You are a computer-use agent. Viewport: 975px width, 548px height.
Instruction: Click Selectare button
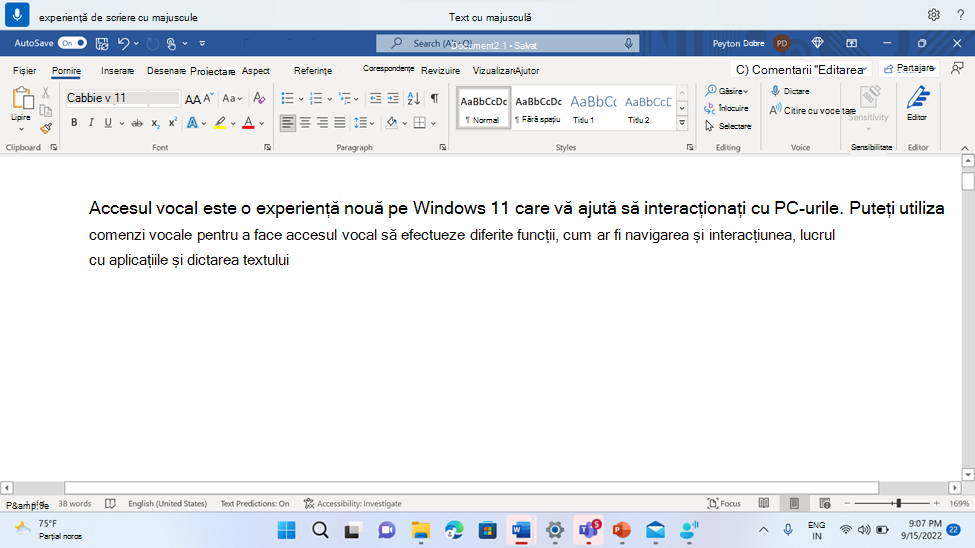728,126
